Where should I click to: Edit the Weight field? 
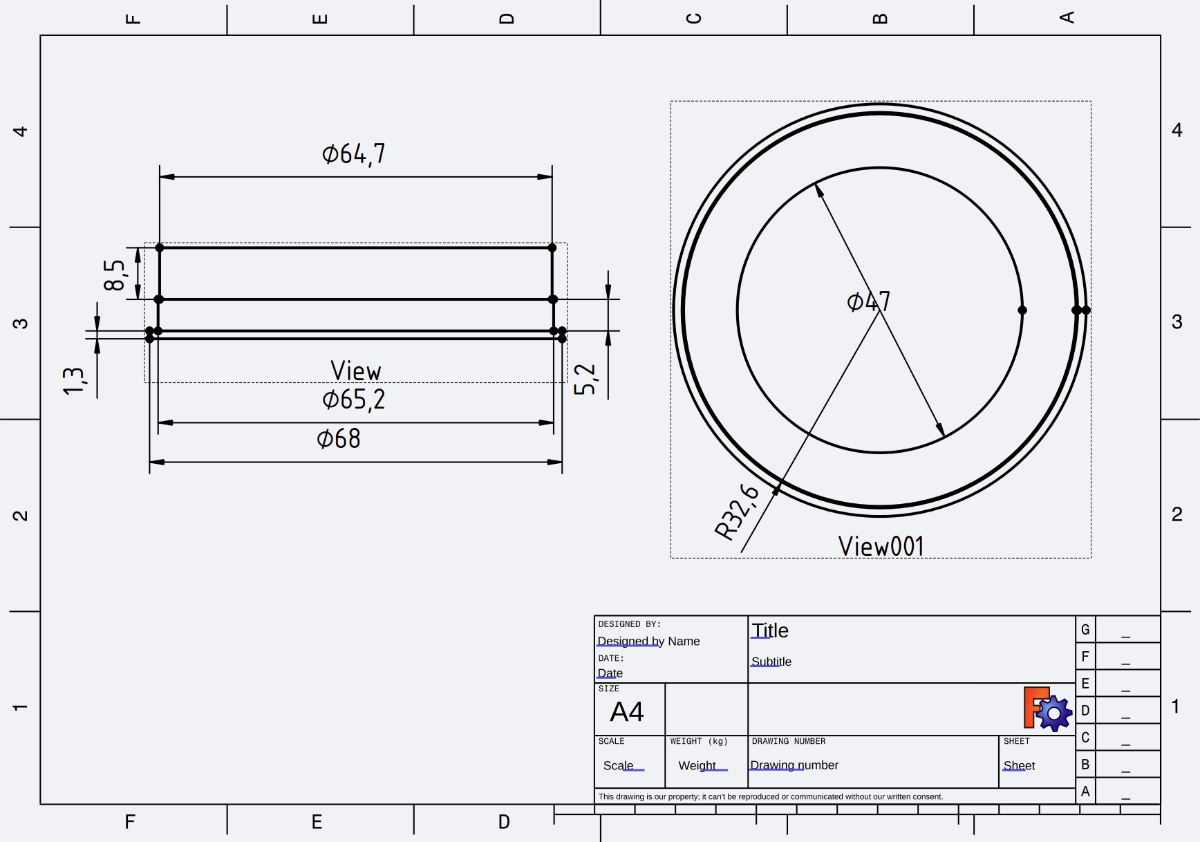697,765
